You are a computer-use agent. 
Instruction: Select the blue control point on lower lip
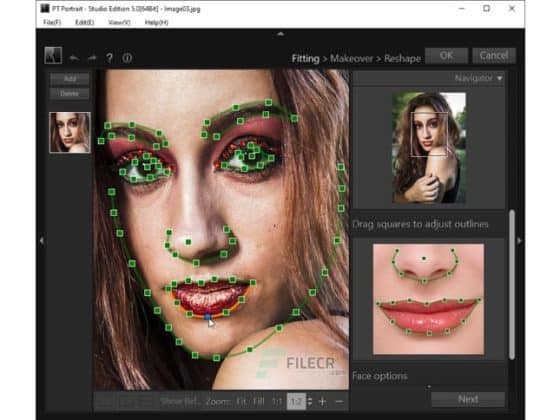208,317
